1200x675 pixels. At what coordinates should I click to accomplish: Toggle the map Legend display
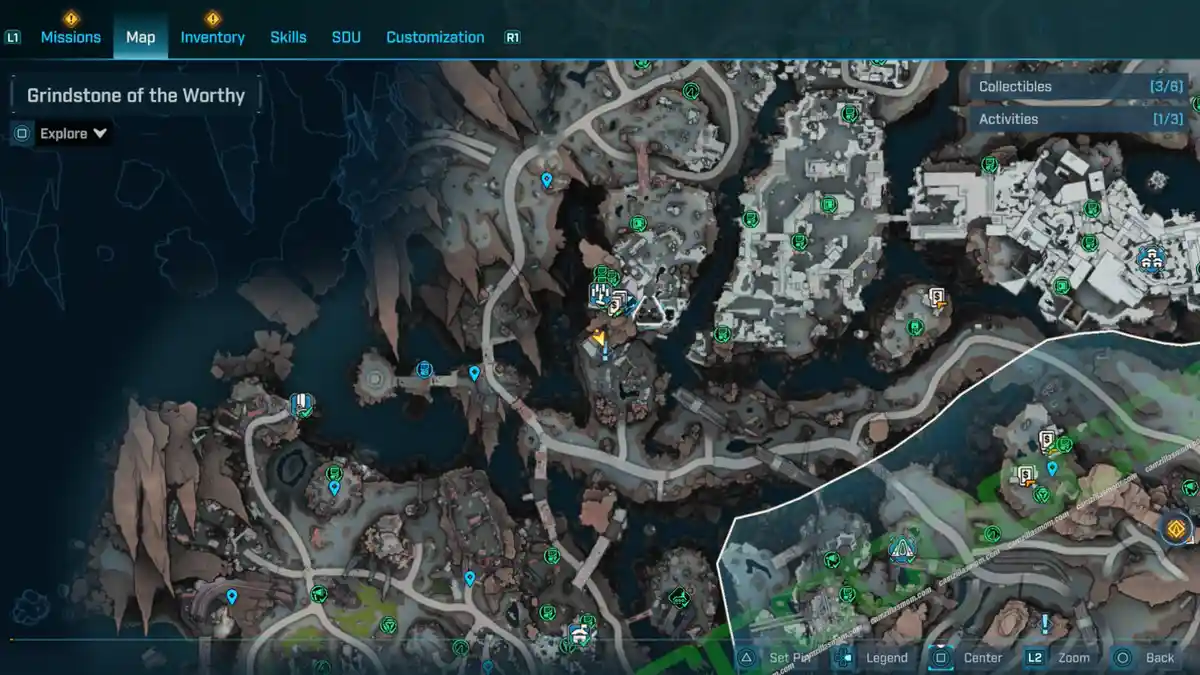(x=873, y=657)
